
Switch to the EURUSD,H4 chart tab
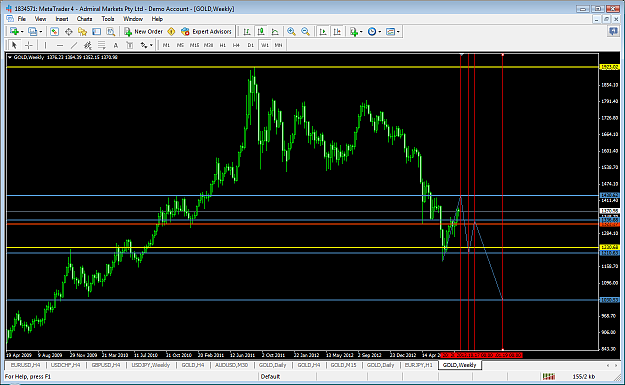[x=26, y=365]
